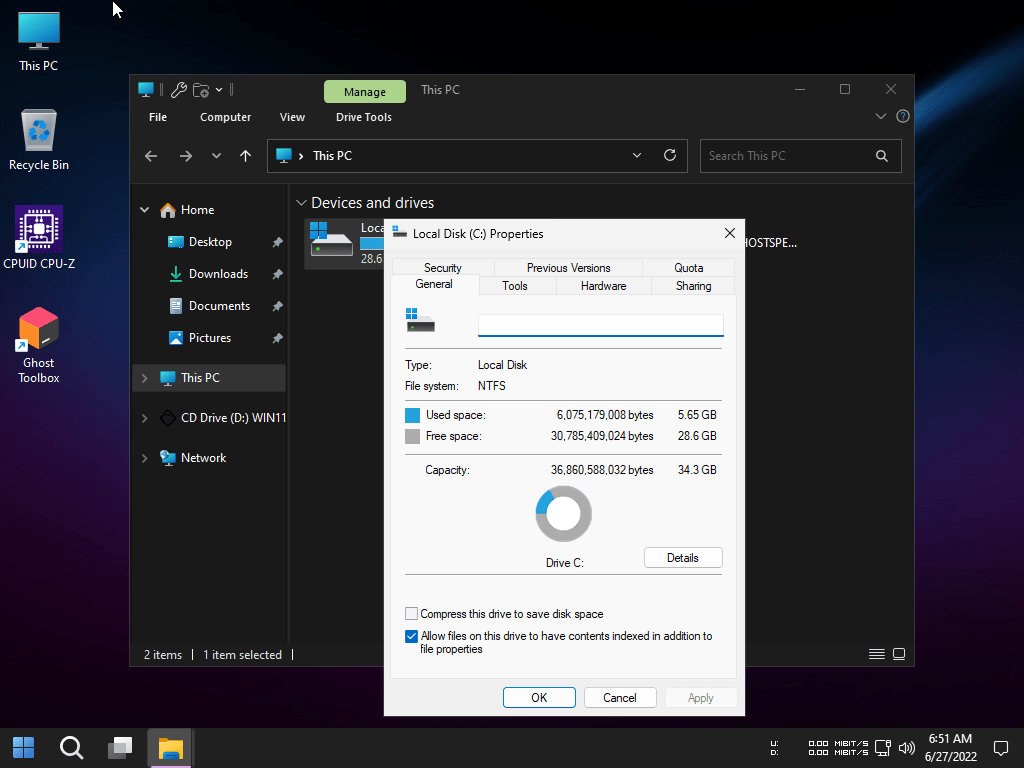Switch to large icons view layout

click(x=899, y=655)
